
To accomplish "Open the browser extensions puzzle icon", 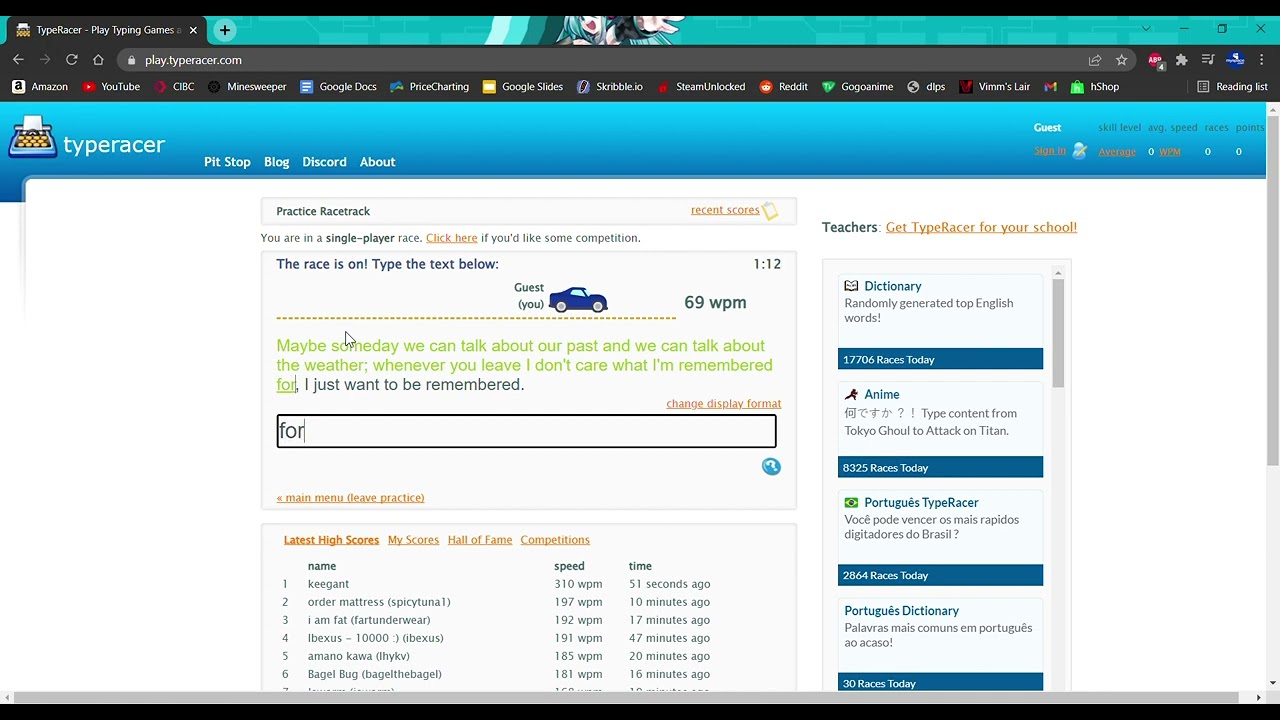I will [x=1181, y=60].
